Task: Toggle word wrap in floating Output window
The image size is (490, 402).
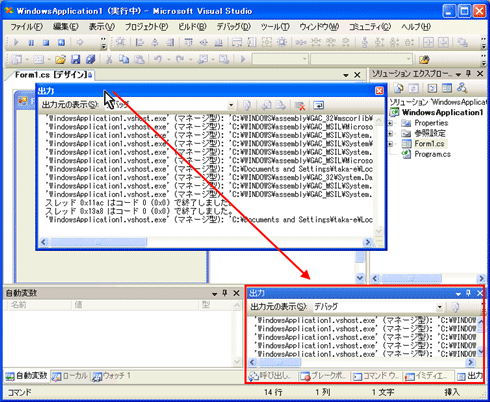Action: [x=319, y=106]
